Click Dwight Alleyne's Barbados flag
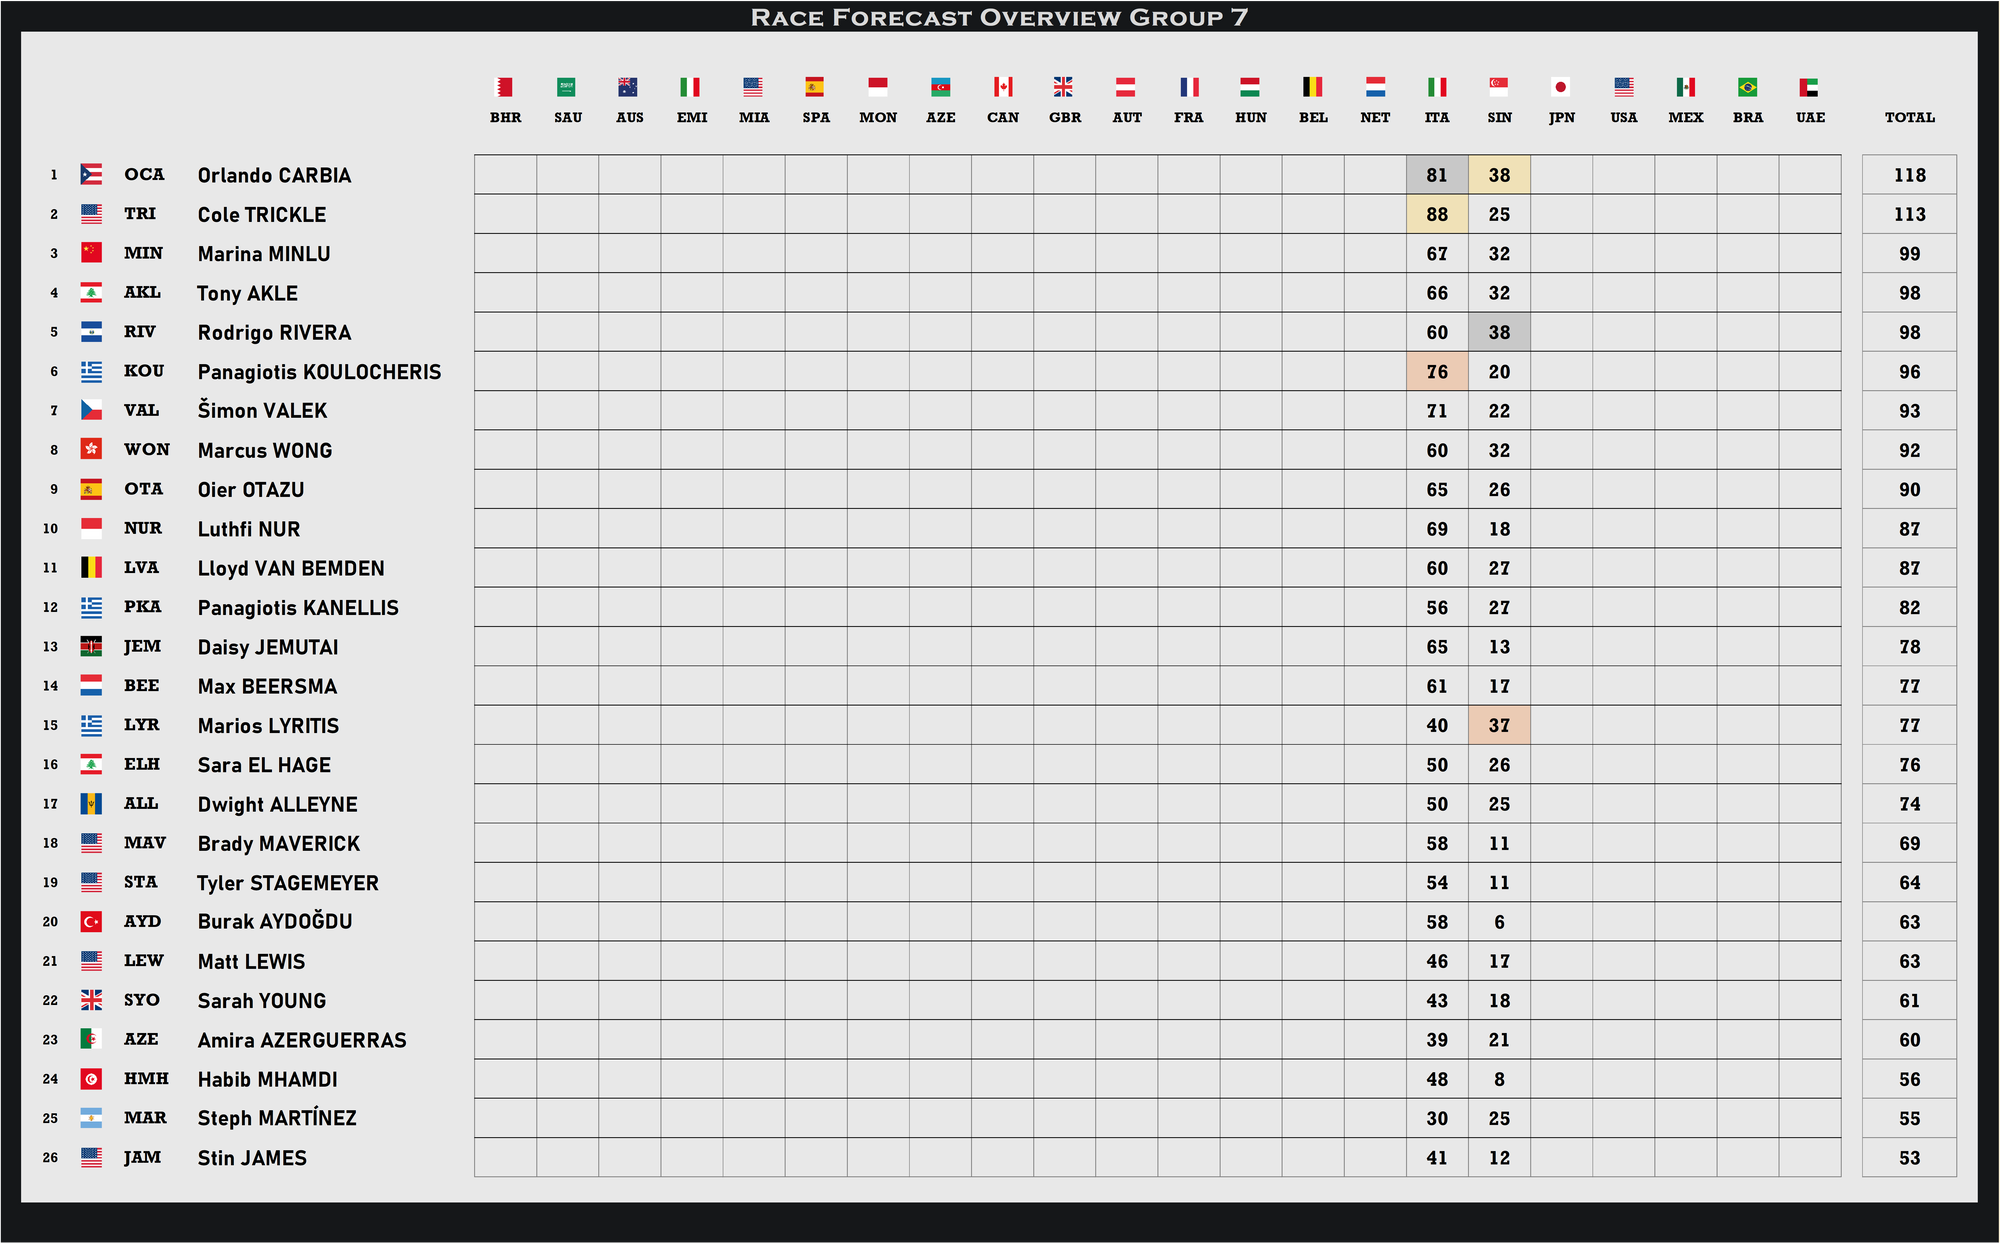This screenshot has width=2000, height=1243. click(x=91, y=804)
